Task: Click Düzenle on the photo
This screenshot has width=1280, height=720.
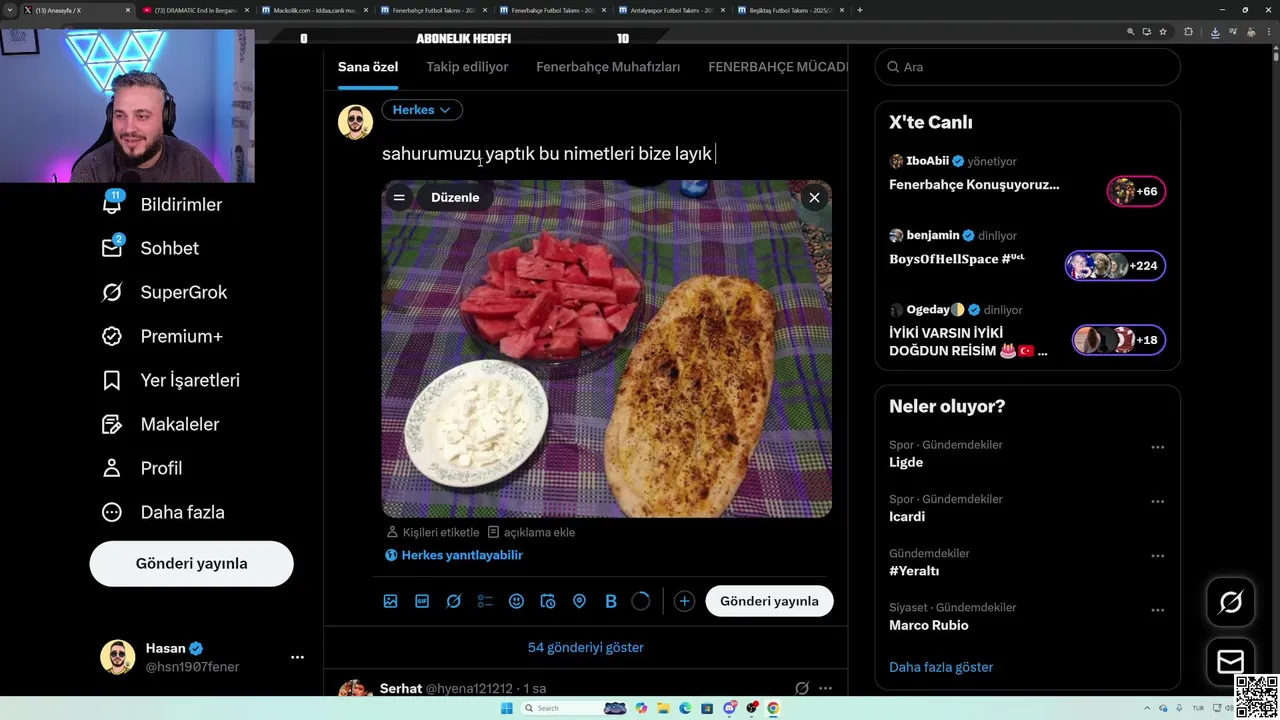Action: tap(455, 198)
